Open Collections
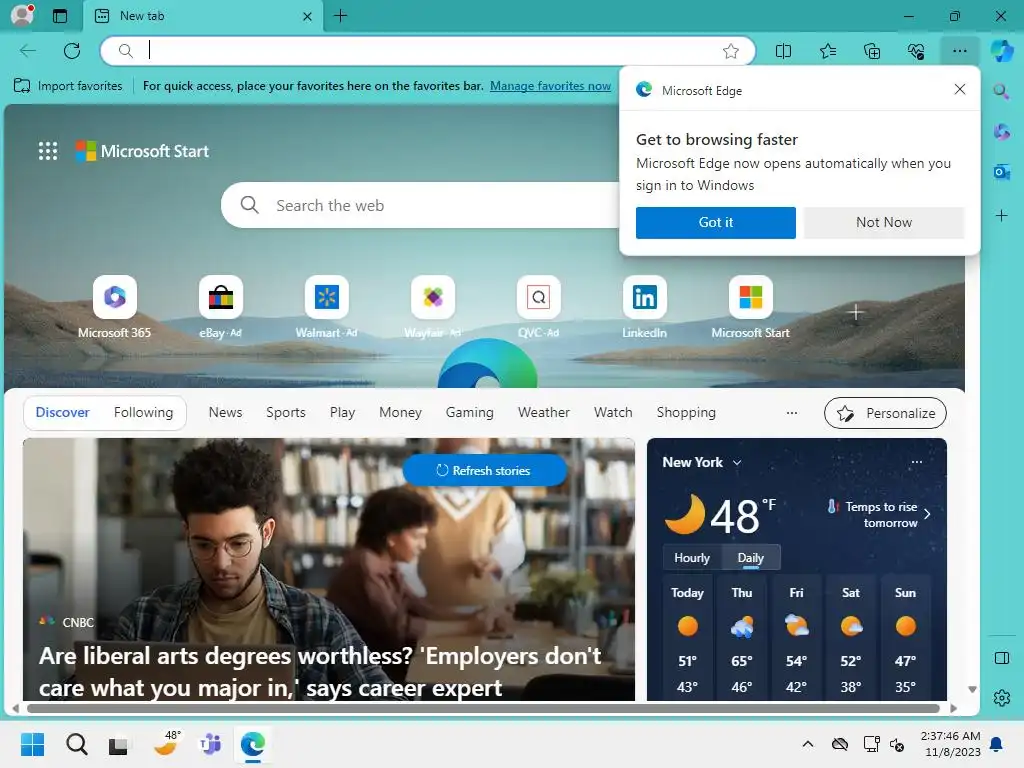Image resolution: width=1024 pixels, height=768 pixels. click(872, 51)
